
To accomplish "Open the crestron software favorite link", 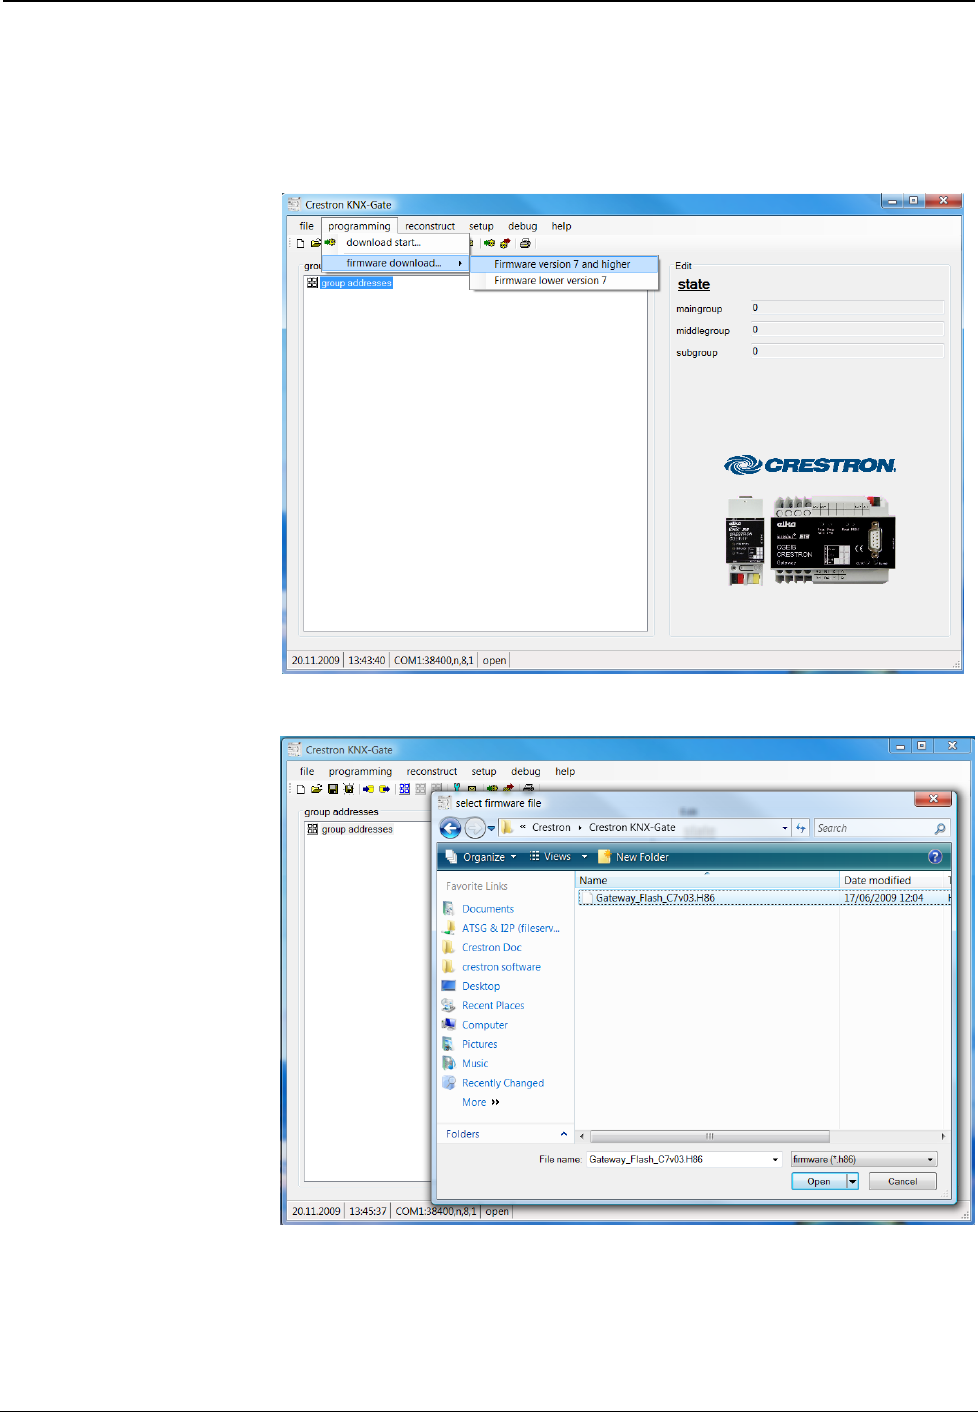I will pyautogui.click(x=501, y=967).
